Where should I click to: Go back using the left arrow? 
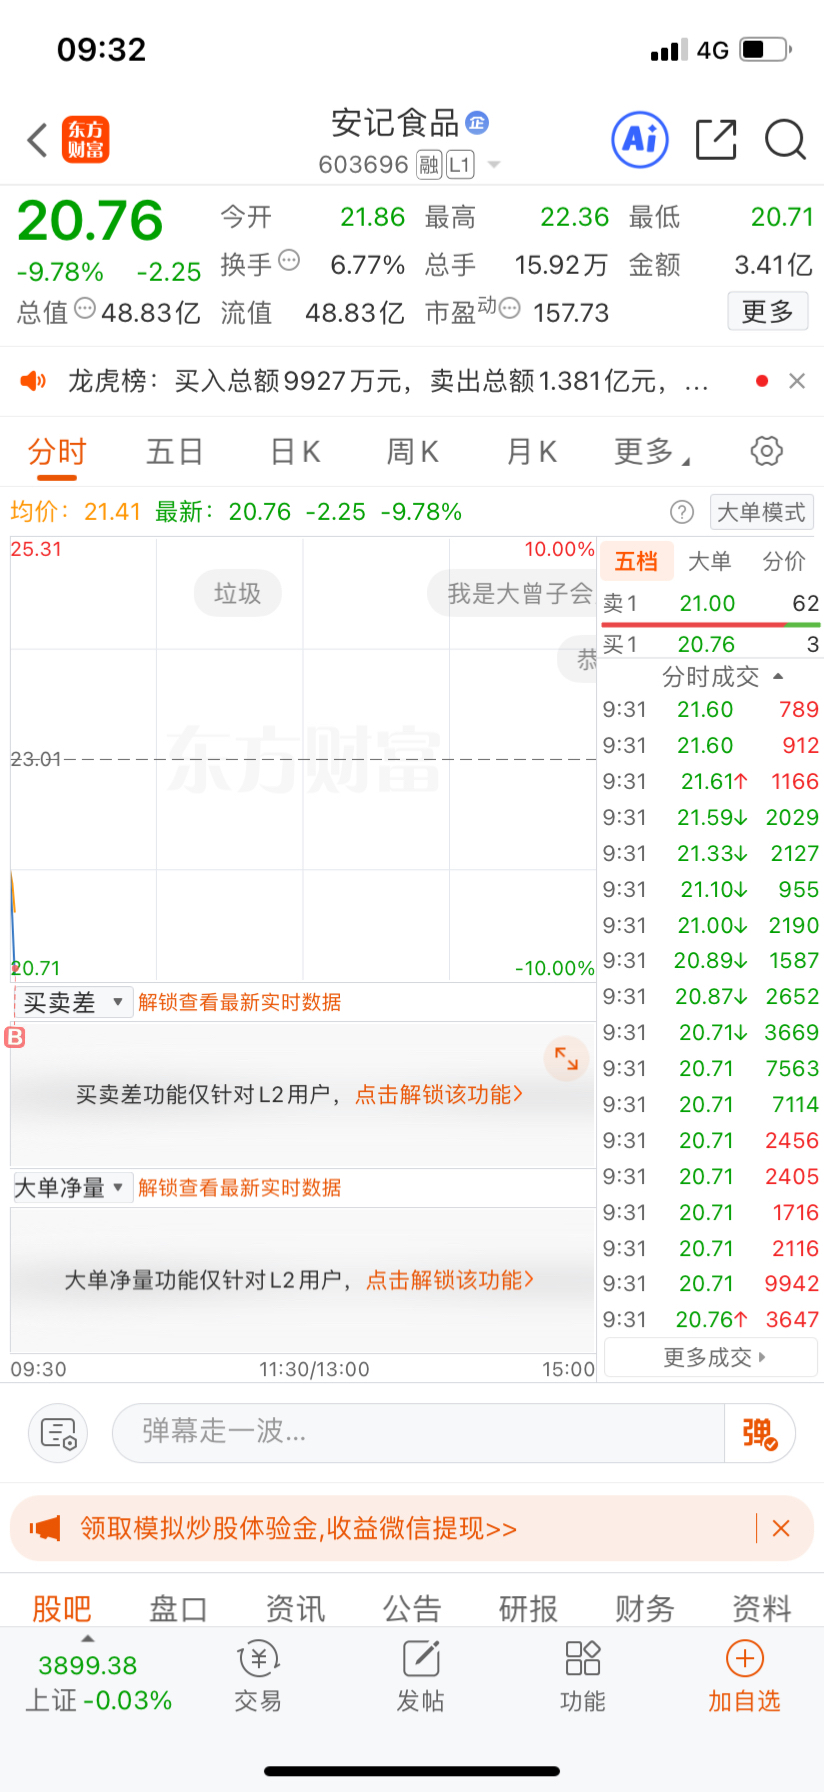click(x=37, y=140)
